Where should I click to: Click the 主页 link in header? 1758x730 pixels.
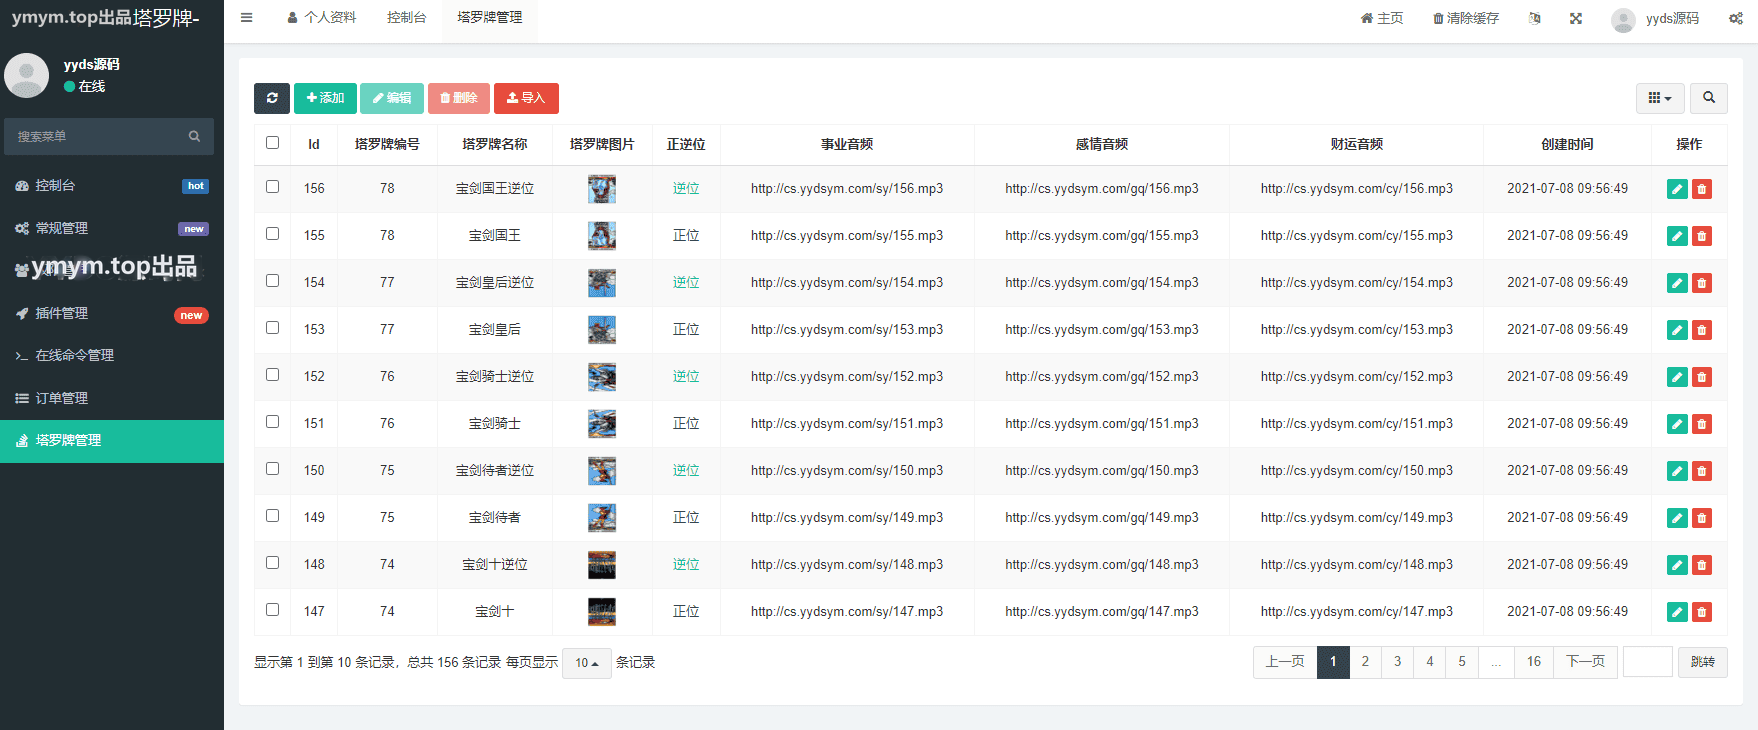click(1382, 18)
